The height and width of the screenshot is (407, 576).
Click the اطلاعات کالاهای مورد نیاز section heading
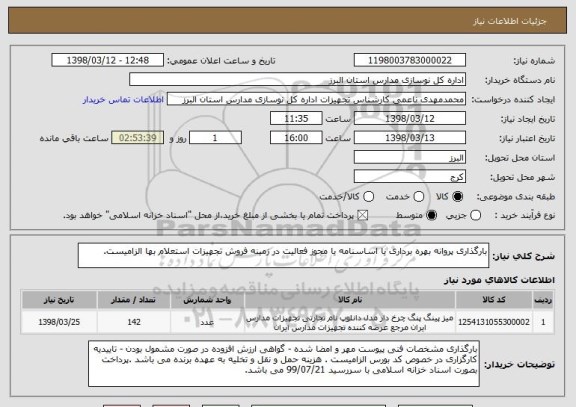click(x=499, y=280)
